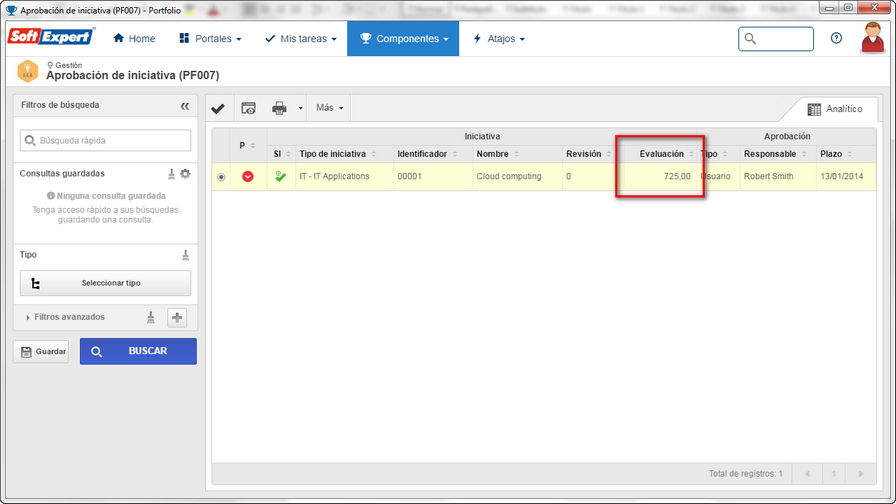Clear saved queries with broom icon
896x504 pixels.
click(171, 174)
